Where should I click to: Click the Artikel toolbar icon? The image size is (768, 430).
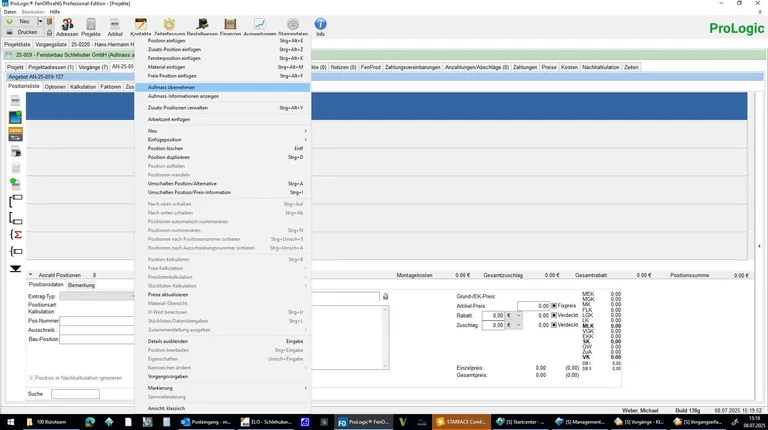tap(115, 25)
